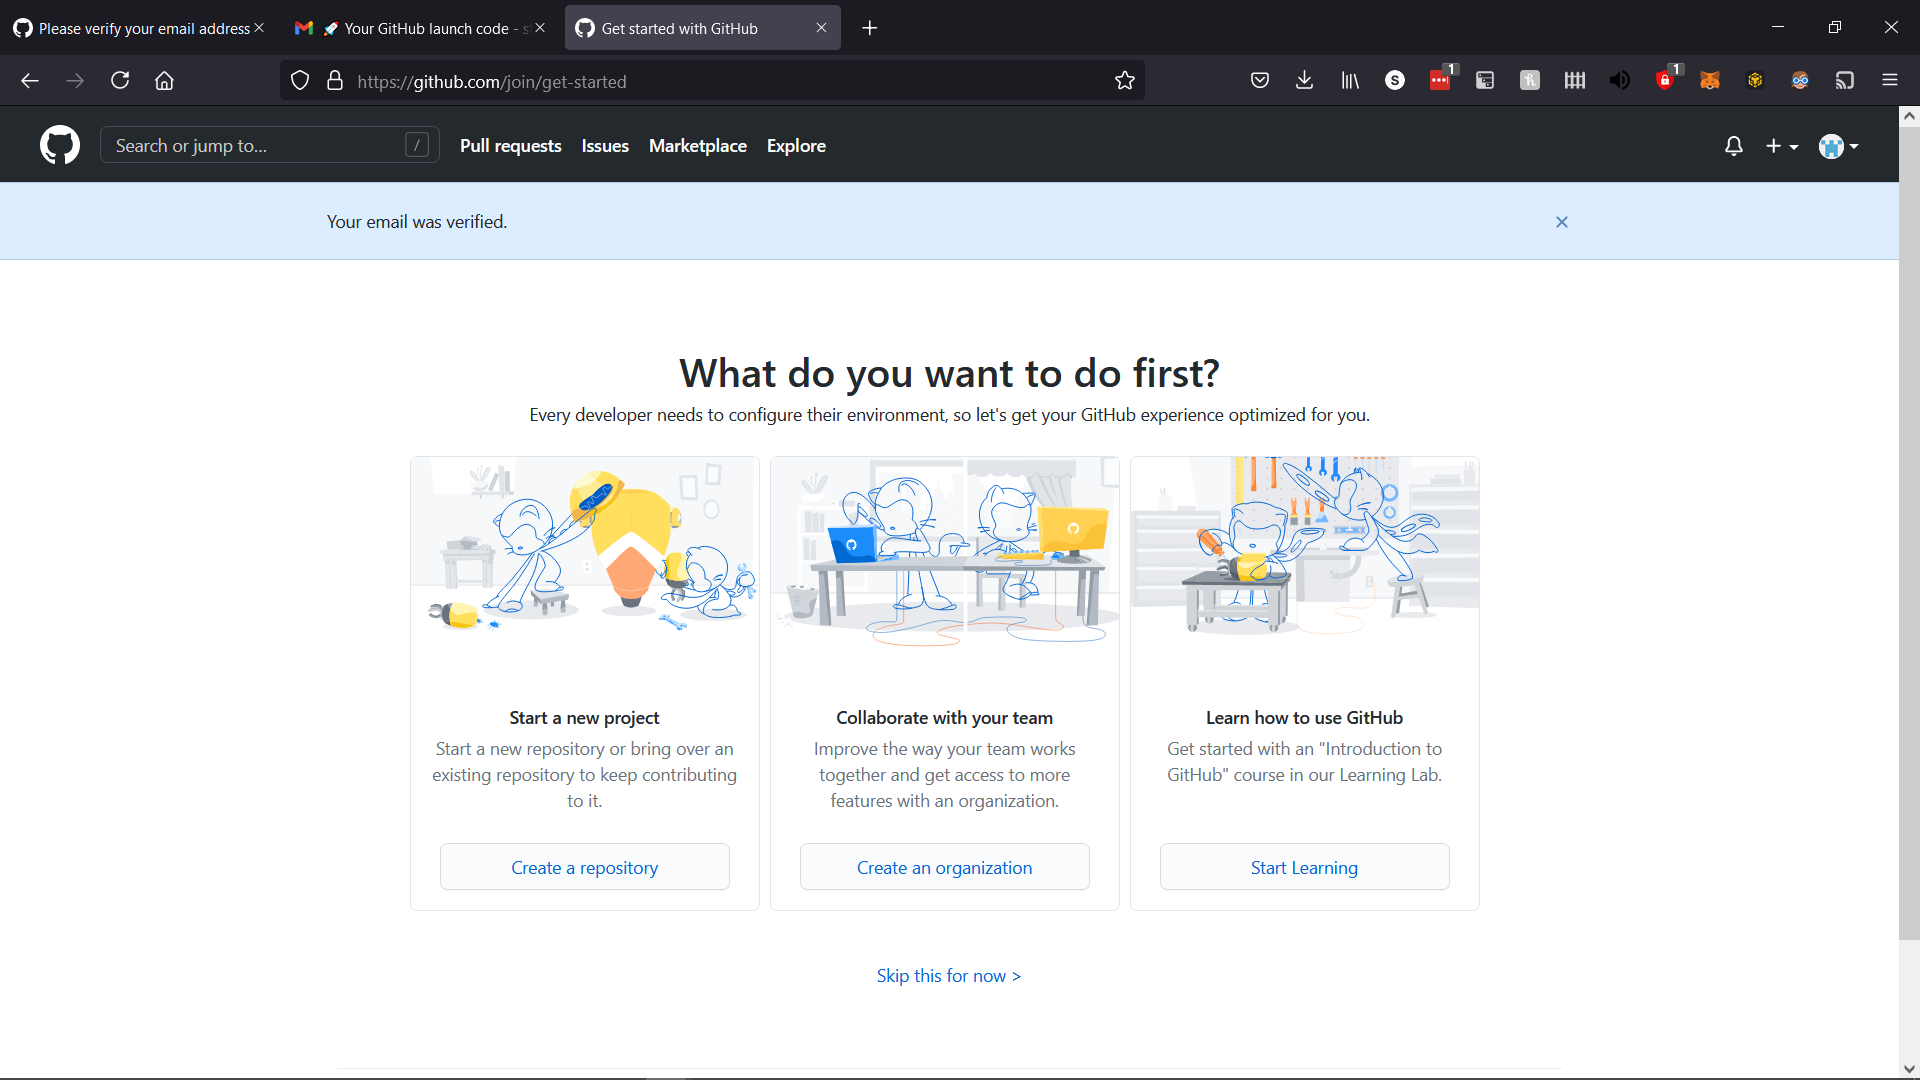Click 'Start Learning' on the GitHub learning card
The width and height of the screenshot is (1920, 1080).
(1304, 866)
